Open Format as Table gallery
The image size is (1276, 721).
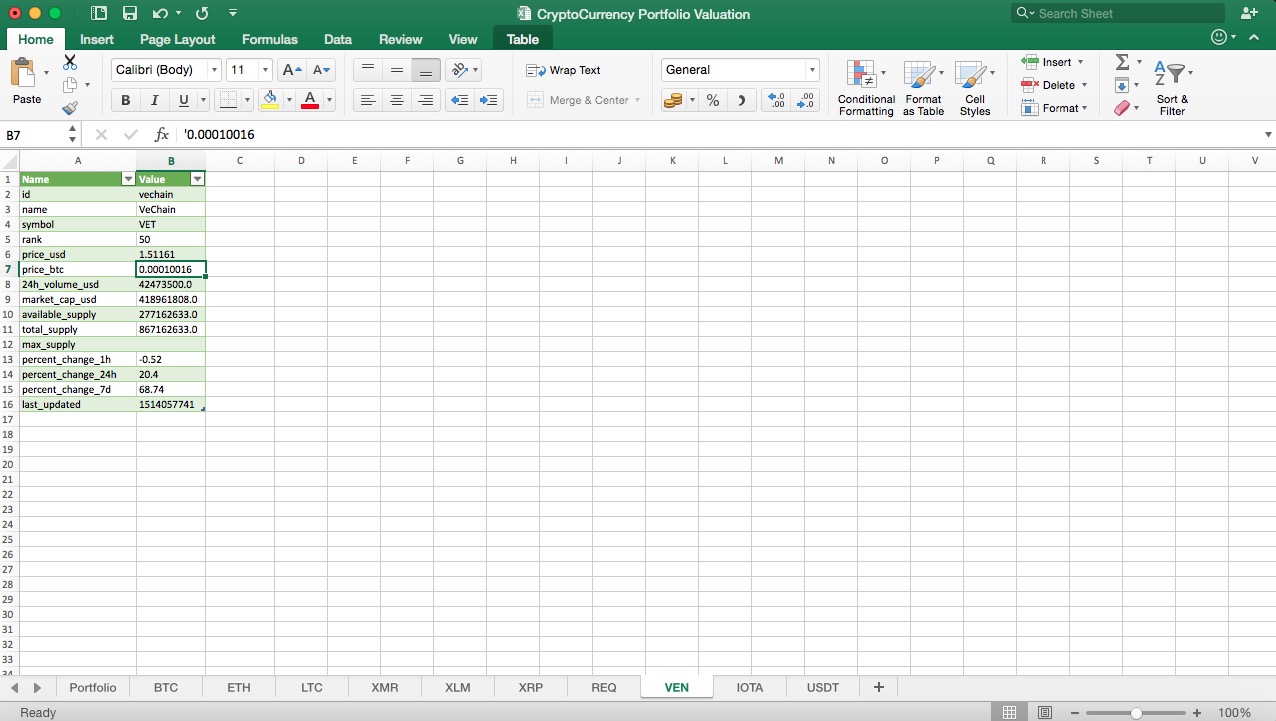[x=923, y=88]
